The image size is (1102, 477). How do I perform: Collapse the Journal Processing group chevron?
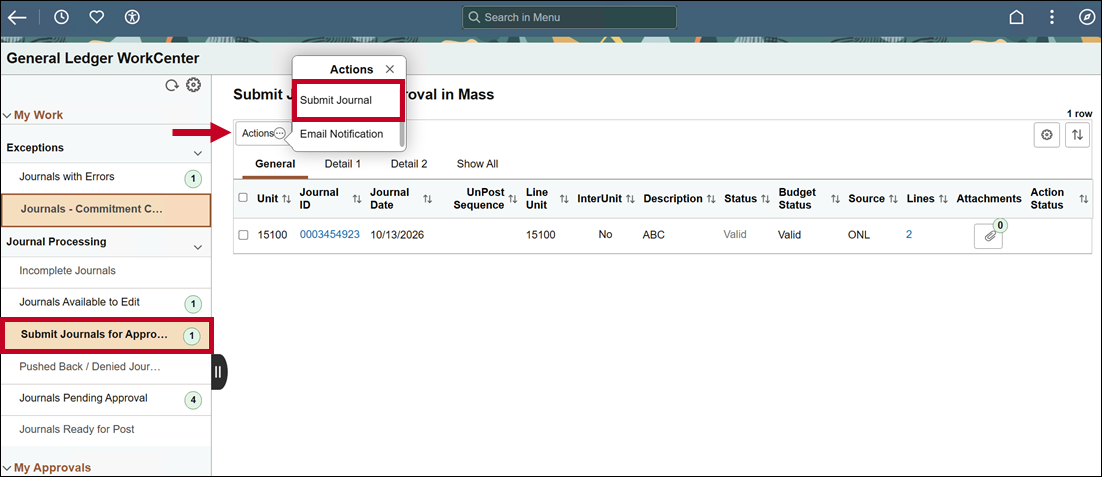pyautogui.click(x=197, y=247)
